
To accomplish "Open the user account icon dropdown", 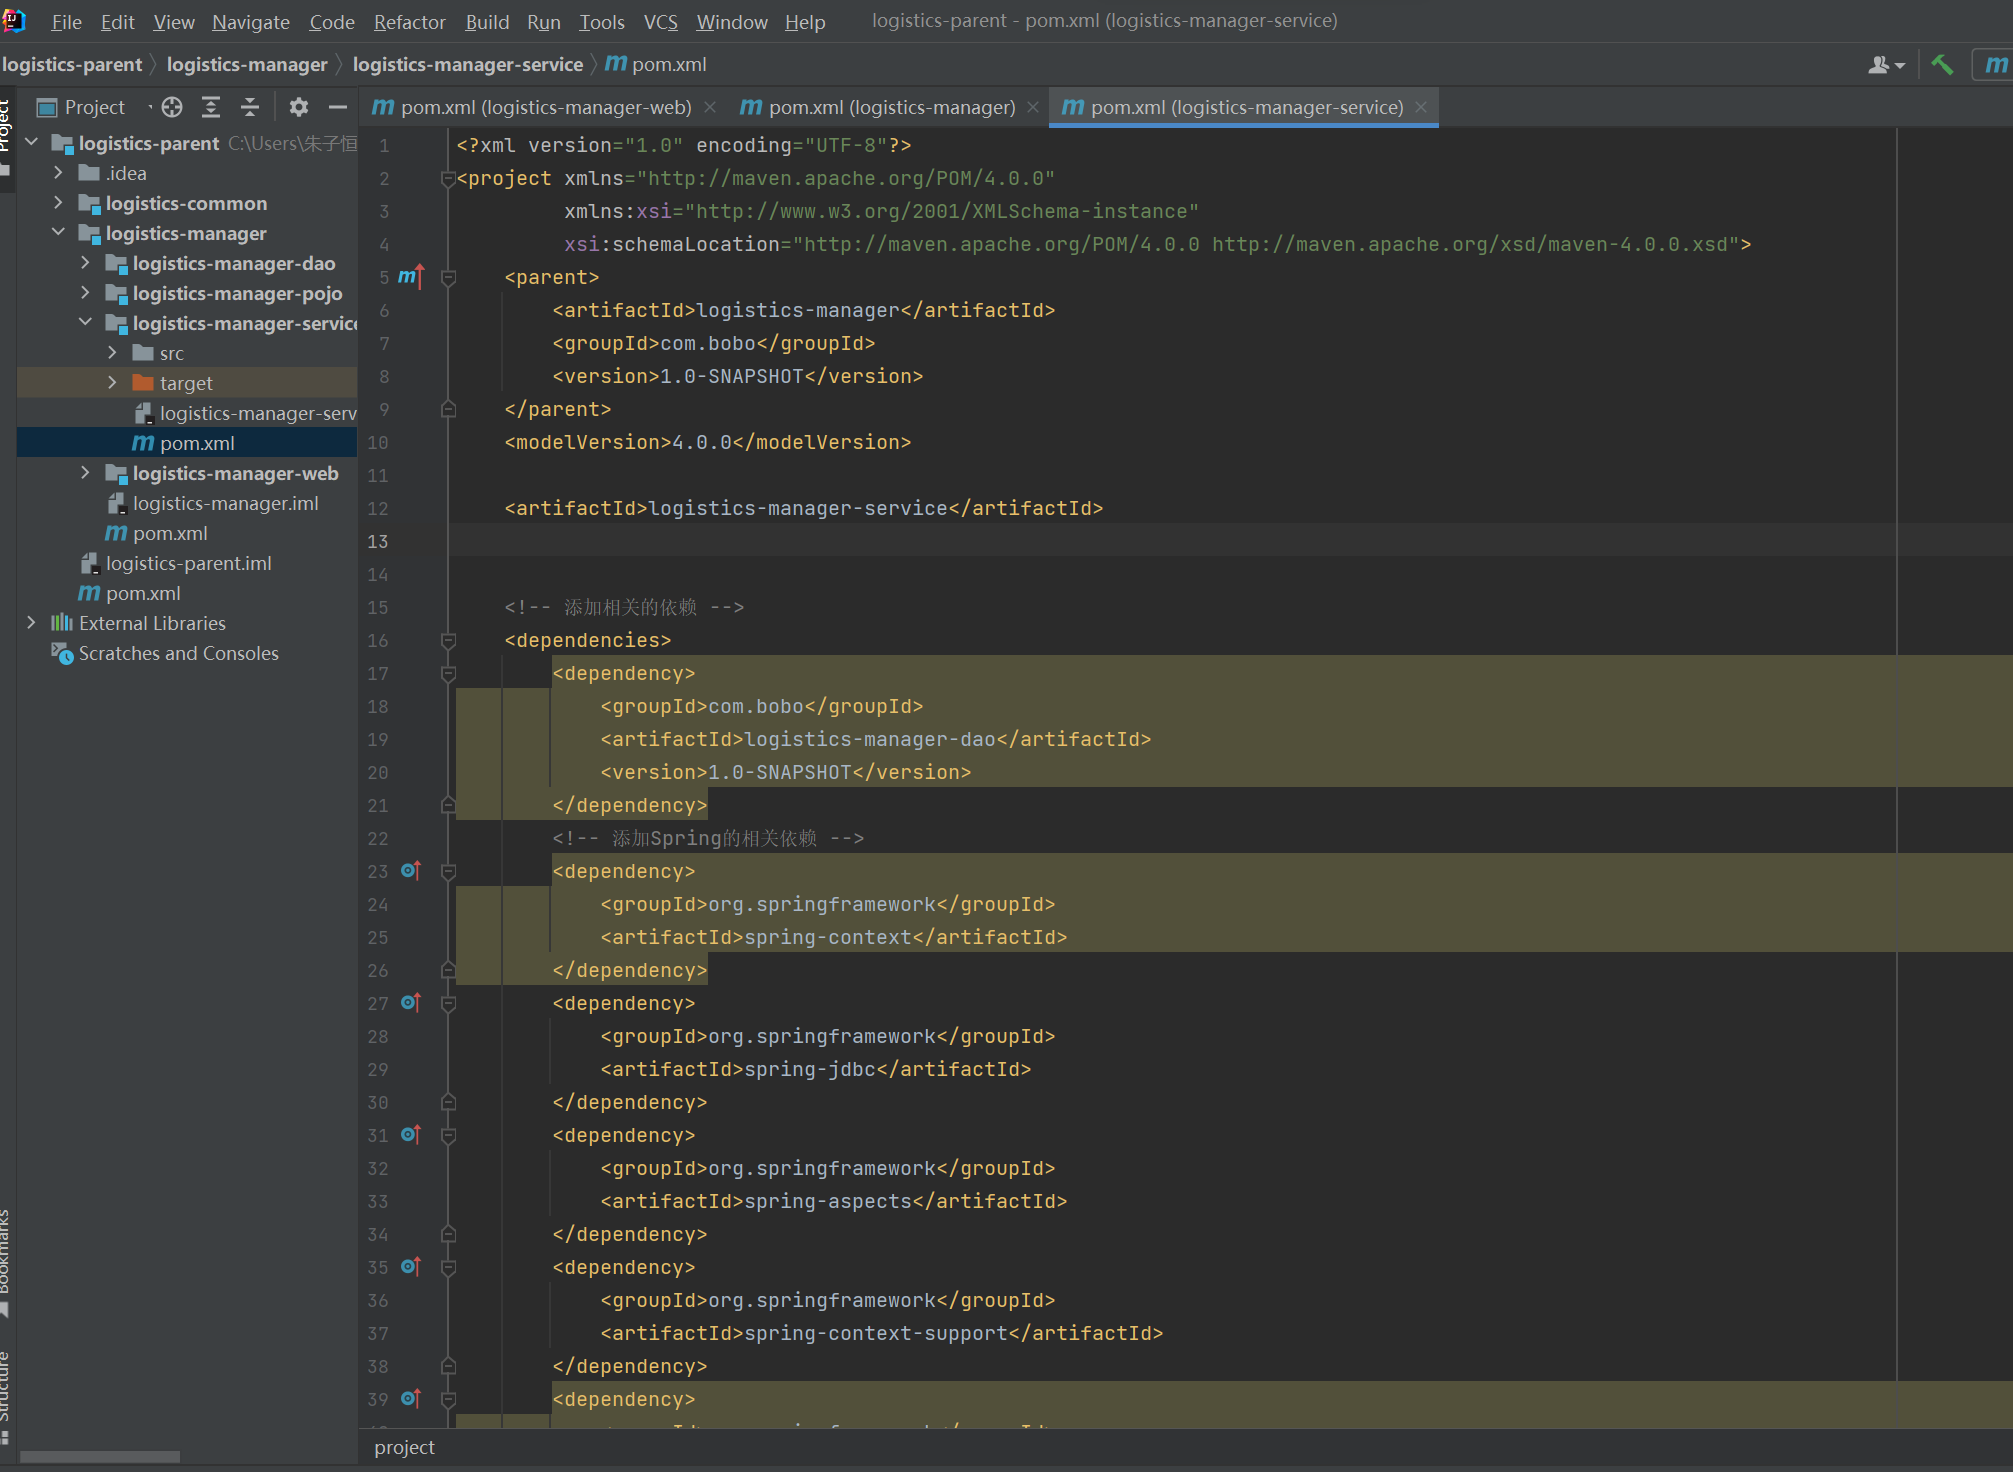I will (1885, 65).
